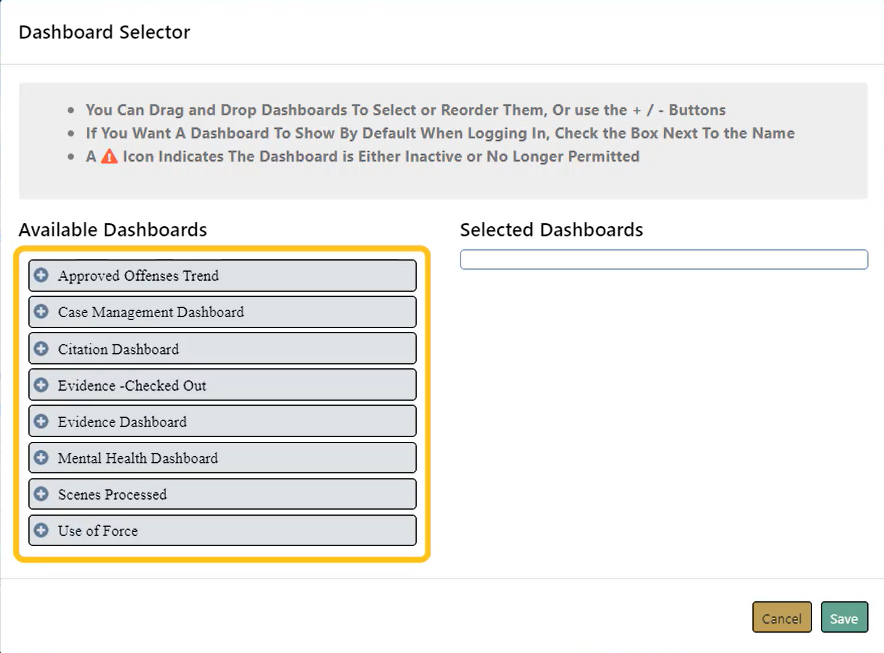Screen dimensions: 884x653
Task: Click plus icon next to Citation Dashboard
Action: (41, 349)
